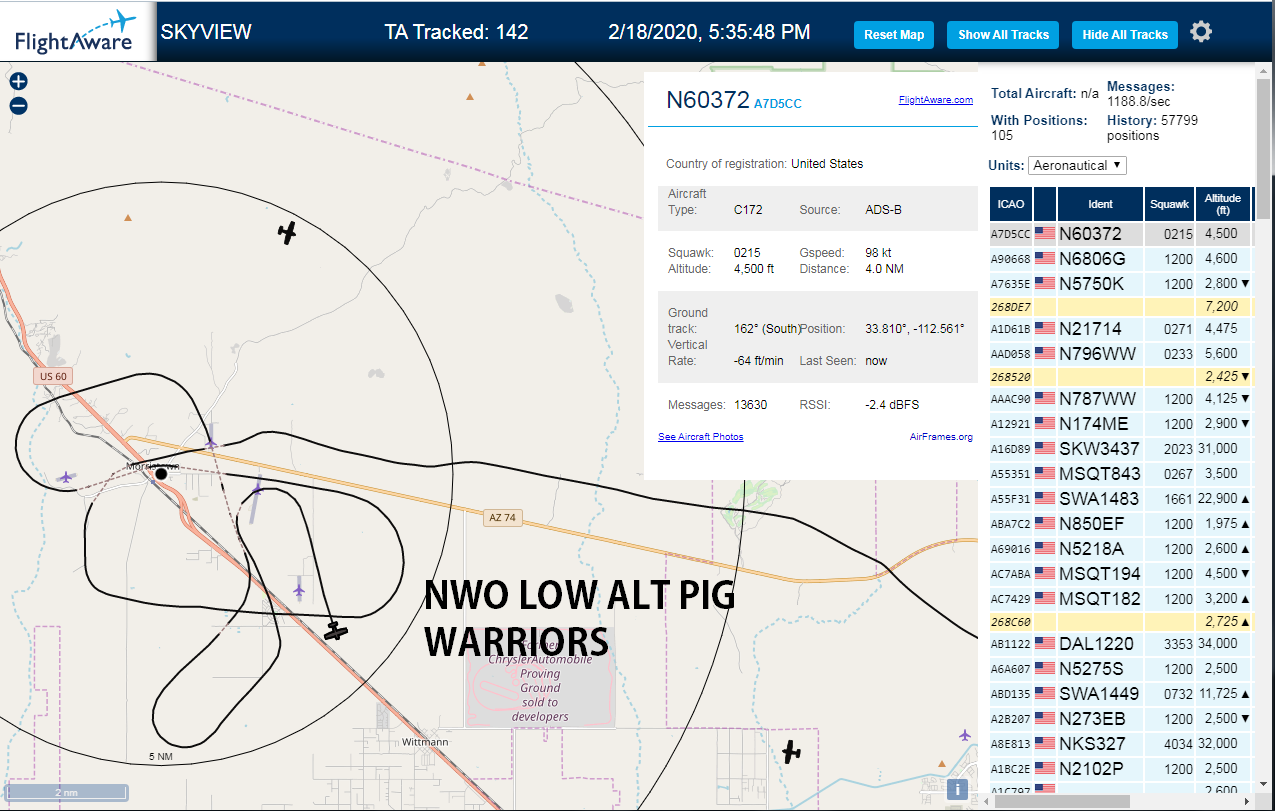Click the SKYVIEW title text
This screenshot has height=811, width=1275.
[x=206, y=32]
